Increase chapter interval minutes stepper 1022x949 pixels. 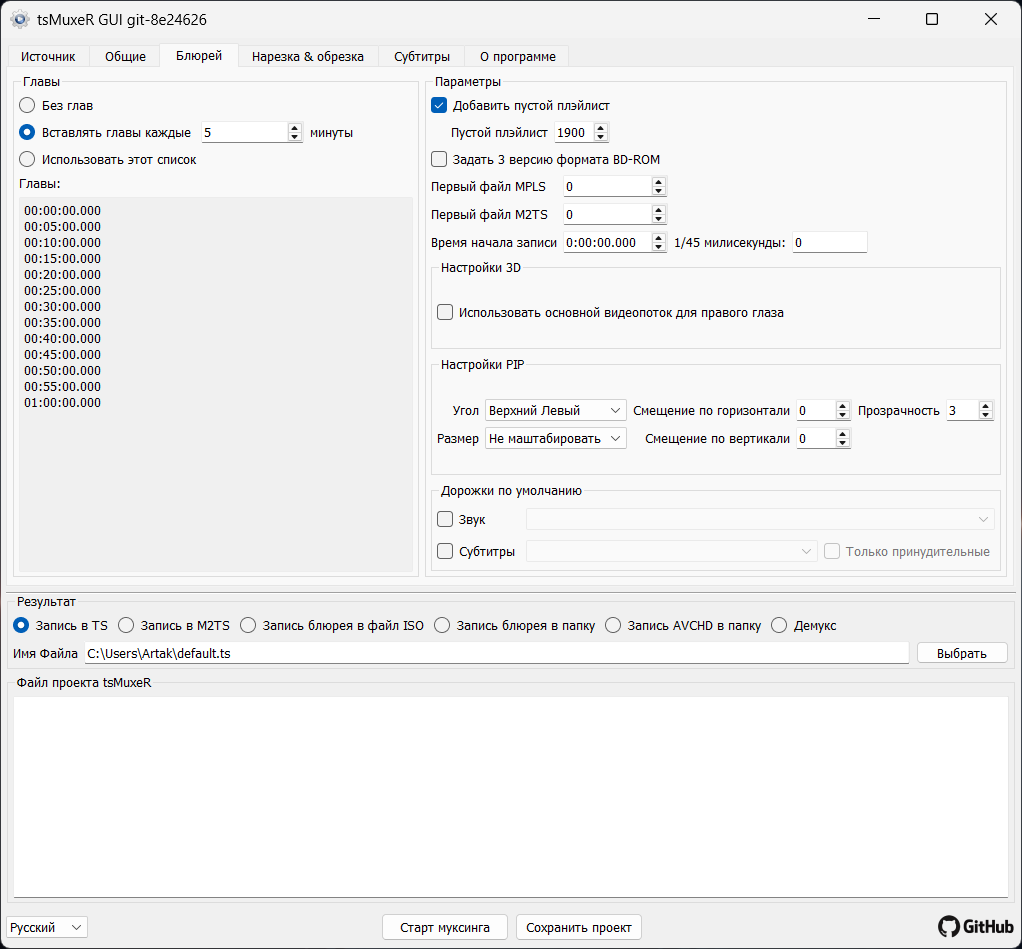click(x=295, y=128)
